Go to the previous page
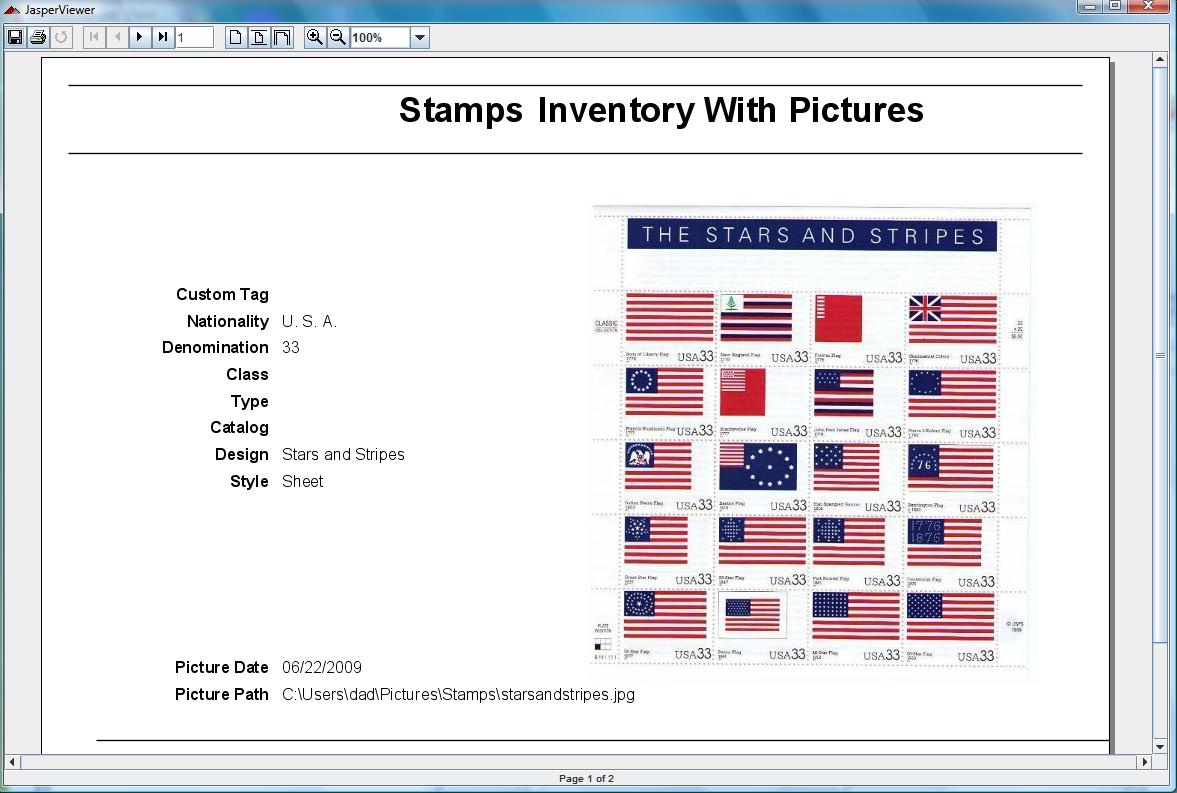 [x=115, y=37]
